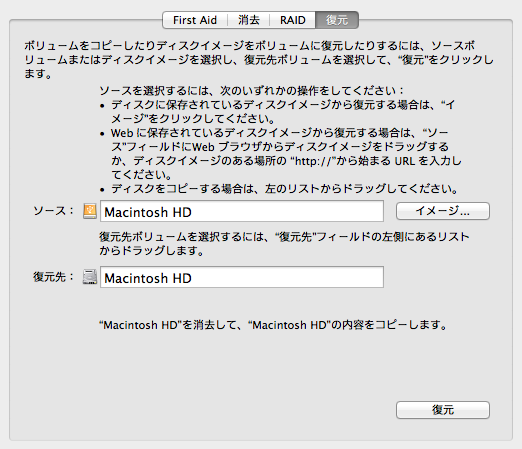Switch to the First Aid tab
Viewport: 522px width, 449px height.
click(195, 20)
